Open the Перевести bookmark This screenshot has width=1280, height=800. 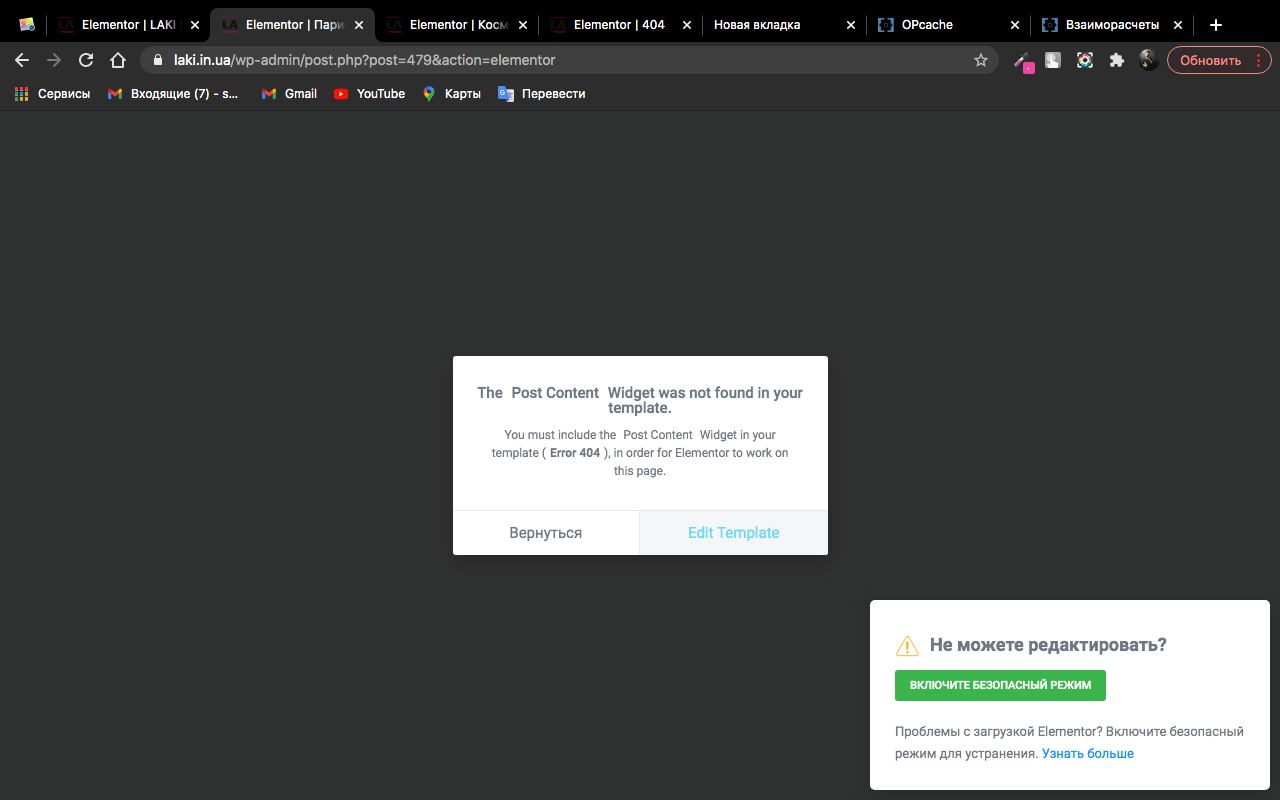tap(541, 94)
